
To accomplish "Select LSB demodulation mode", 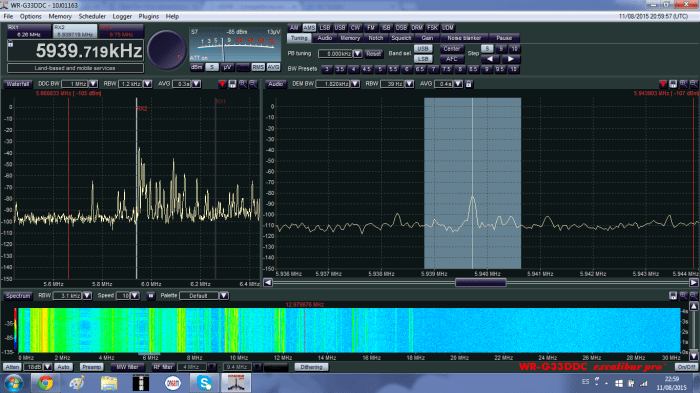I will (325, 28).
